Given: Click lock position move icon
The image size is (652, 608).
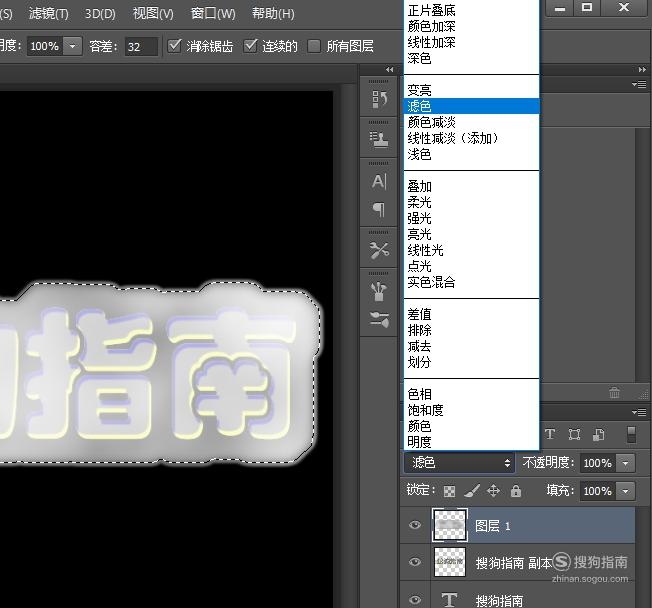Looking at the screenshot, I should 493,491.
